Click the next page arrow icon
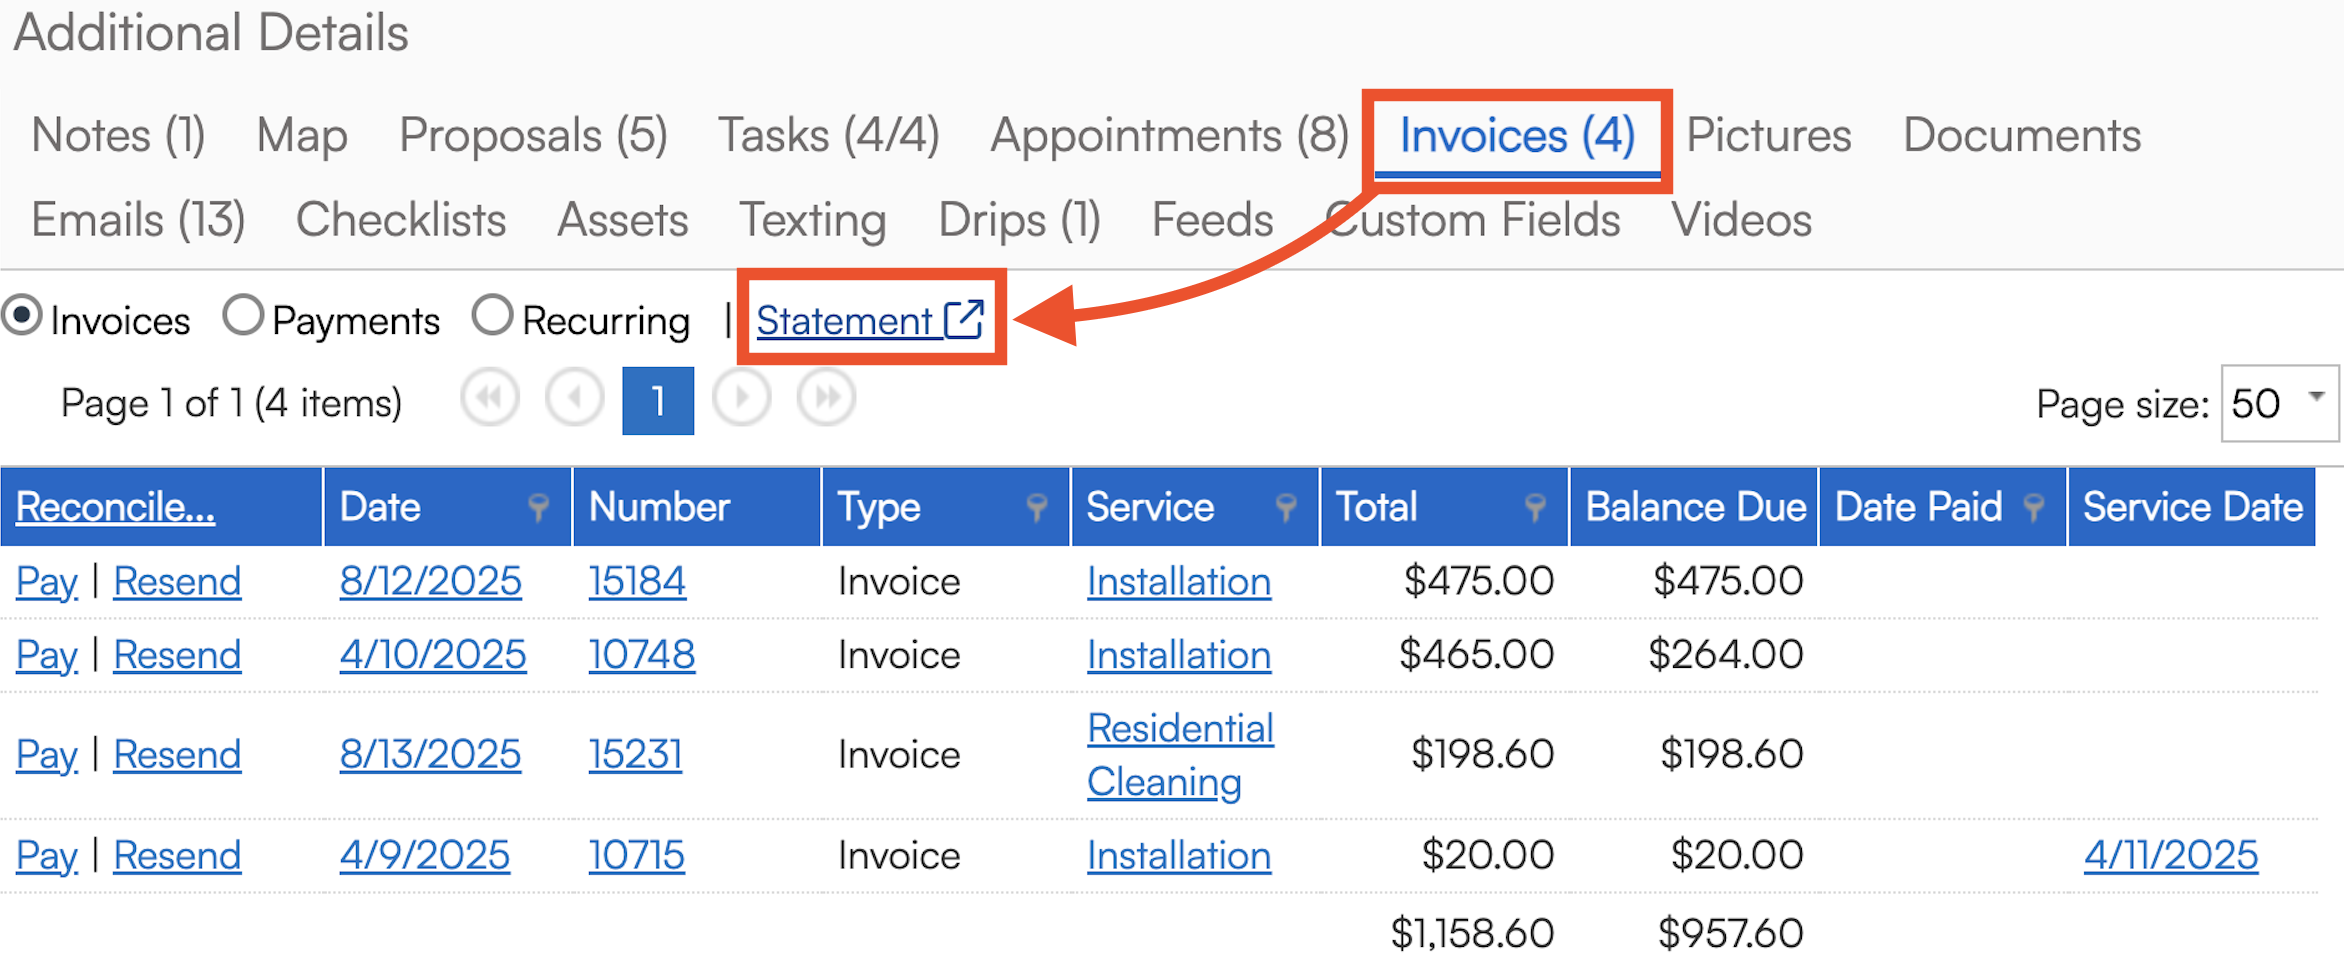The height and width of the screenshot is (962, 2344). coord(741,399)
